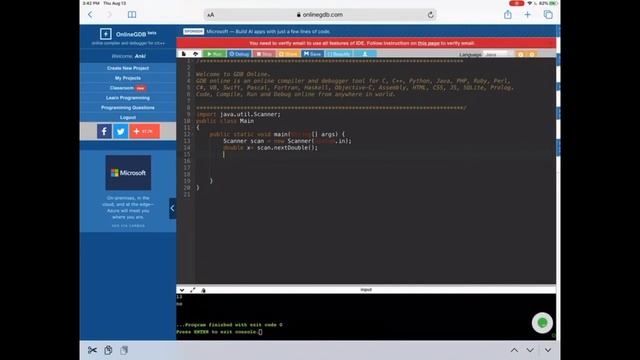
Task: Click 'public class Main' code line
Action: pyautogui.click(x=225, y=121)
